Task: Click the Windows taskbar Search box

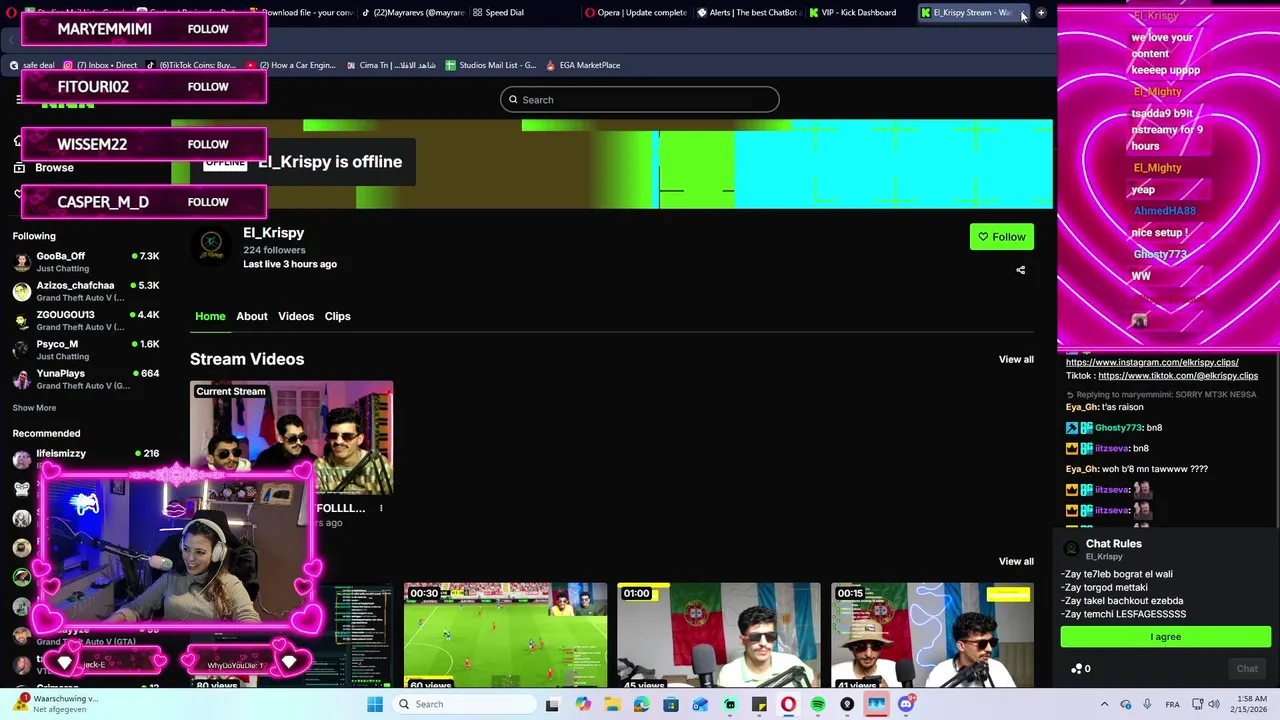Action: (464, 704)
